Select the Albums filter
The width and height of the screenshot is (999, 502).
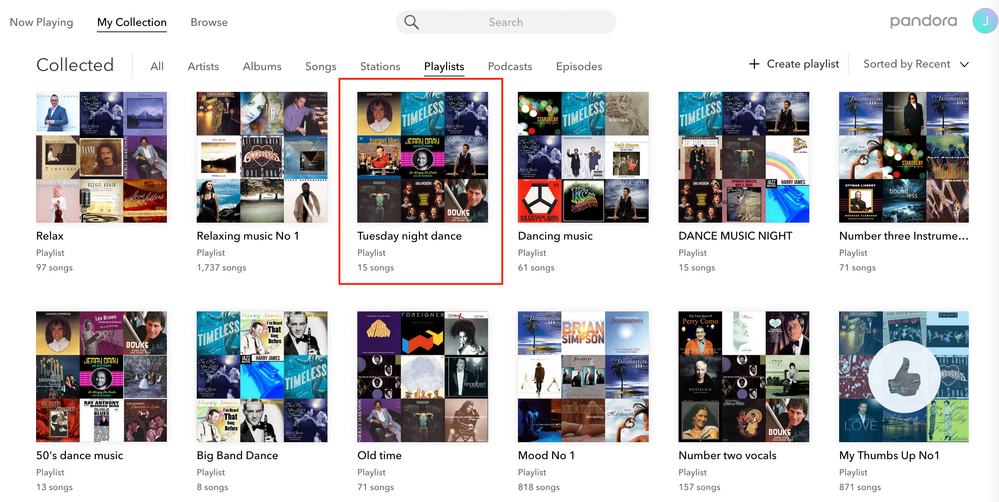point(262,67)
